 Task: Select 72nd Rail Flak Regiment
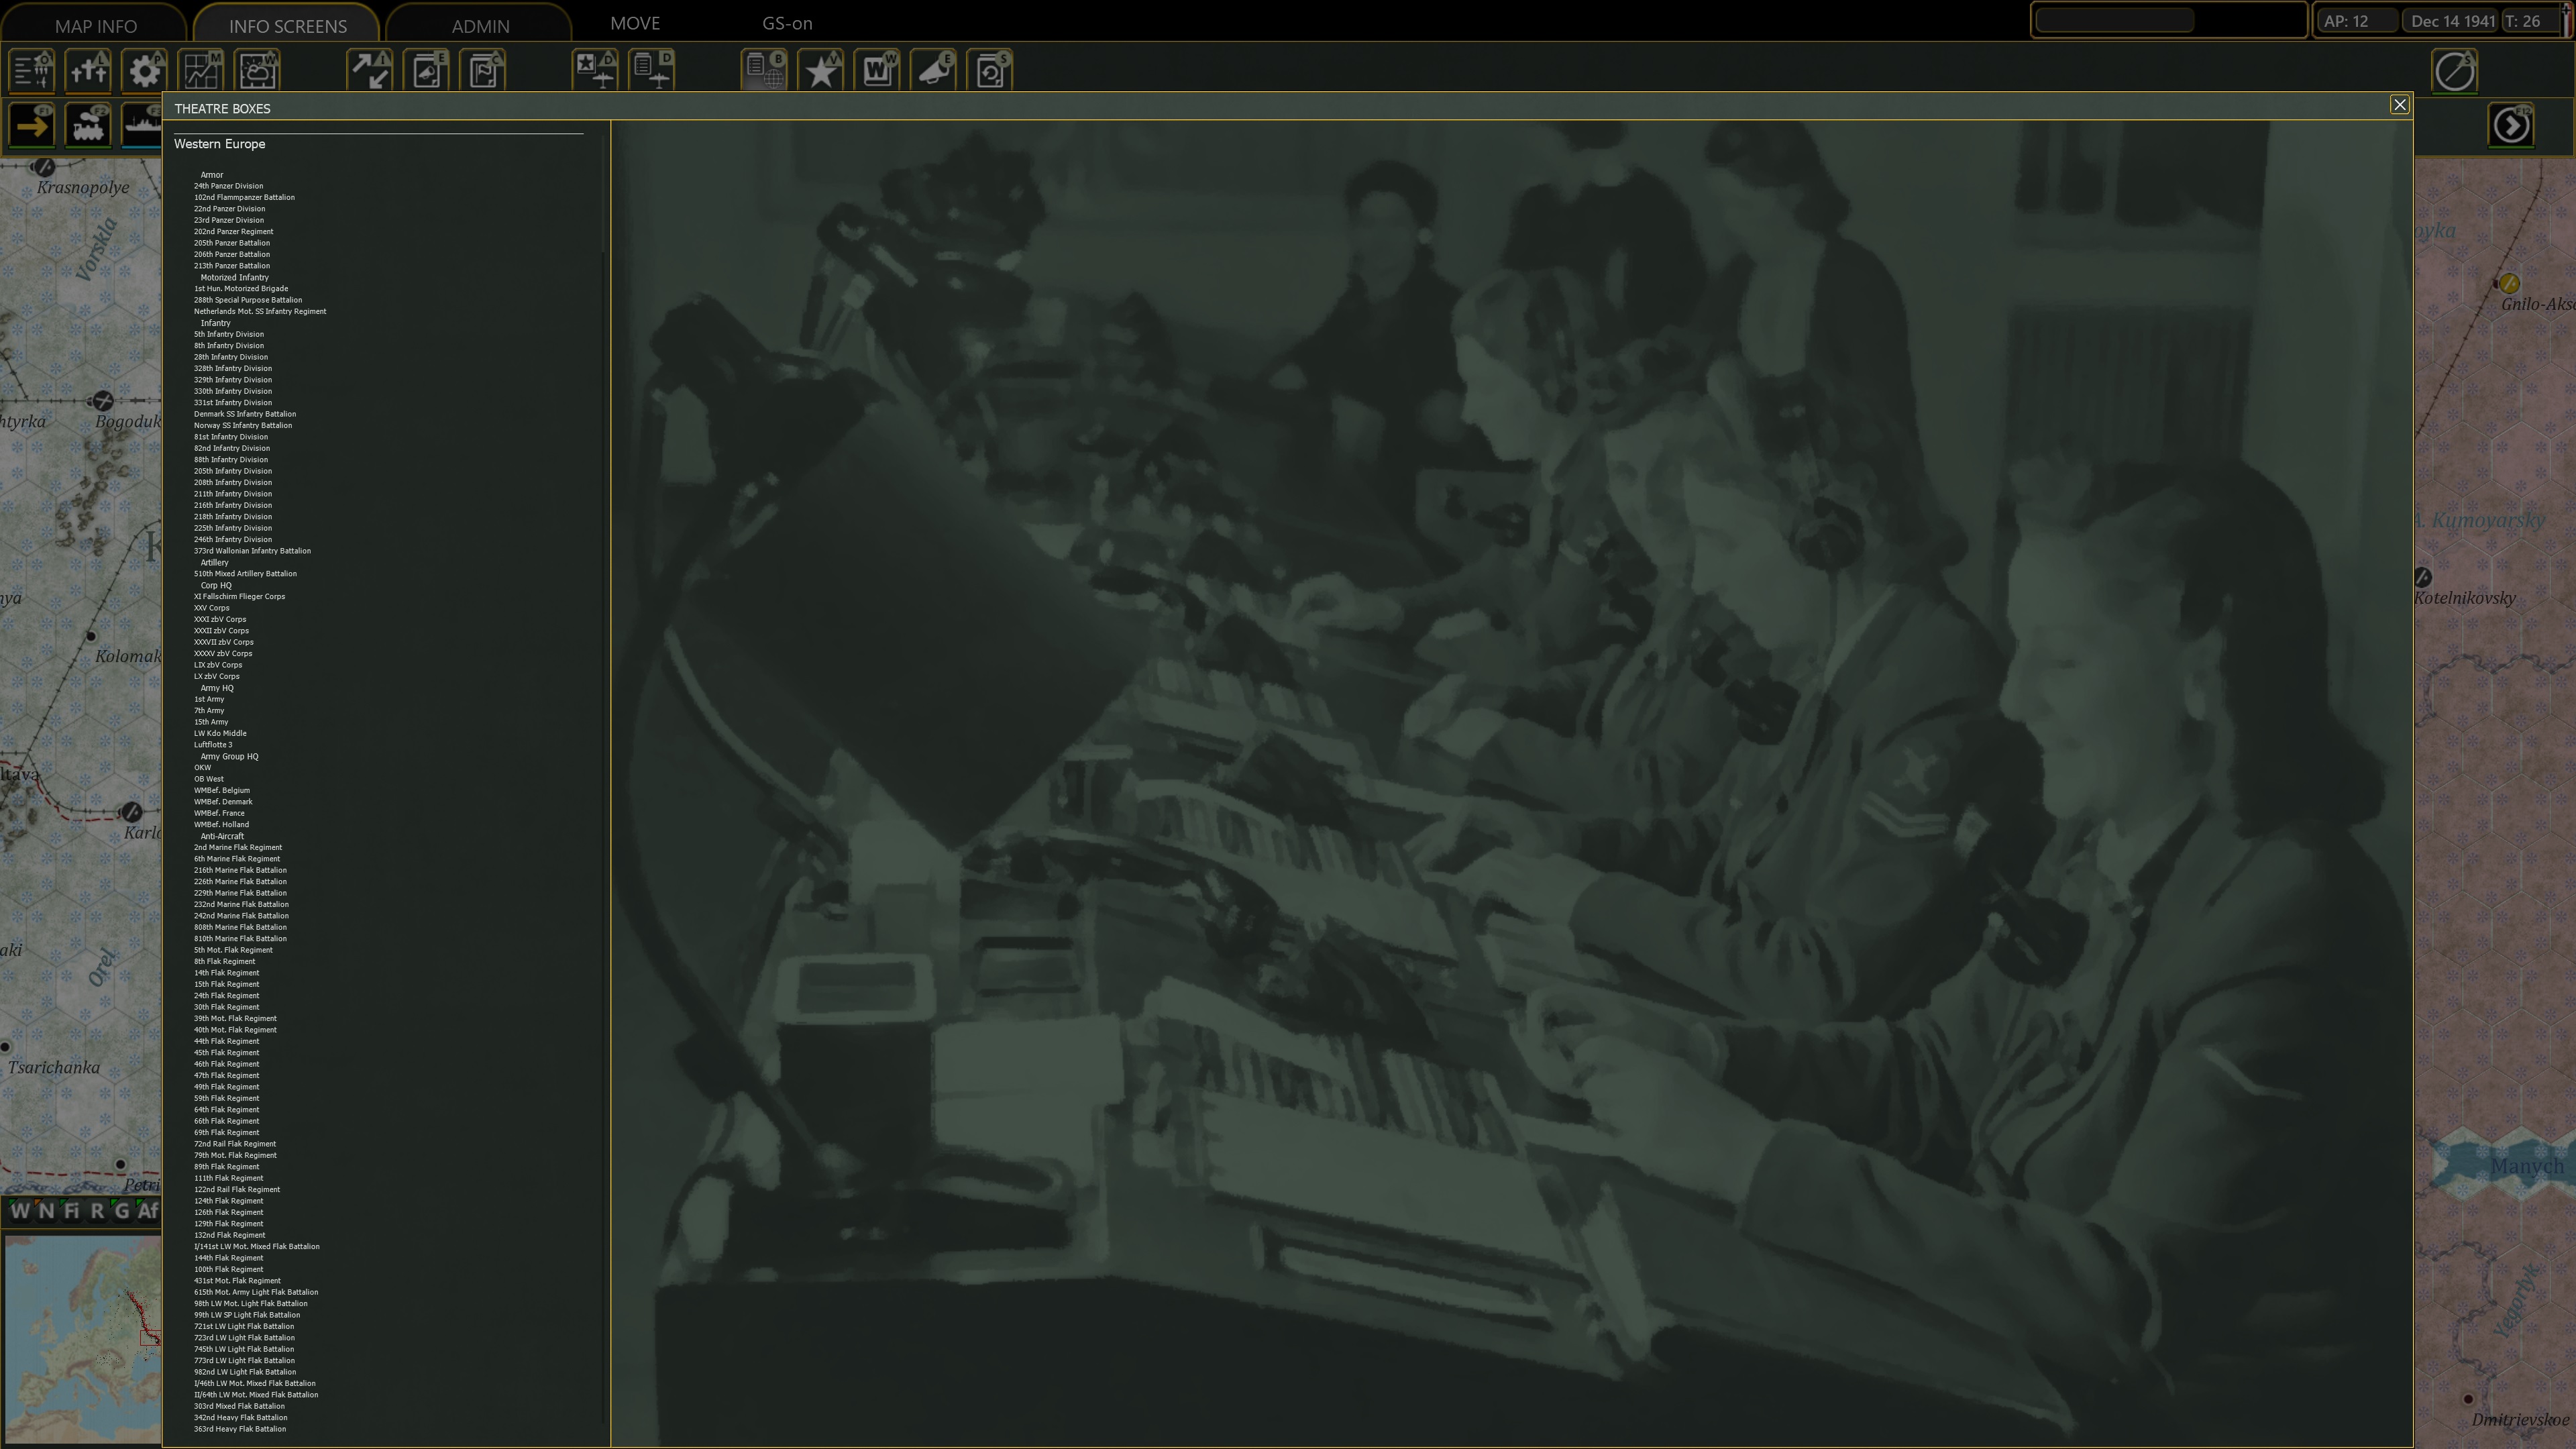235,1144
